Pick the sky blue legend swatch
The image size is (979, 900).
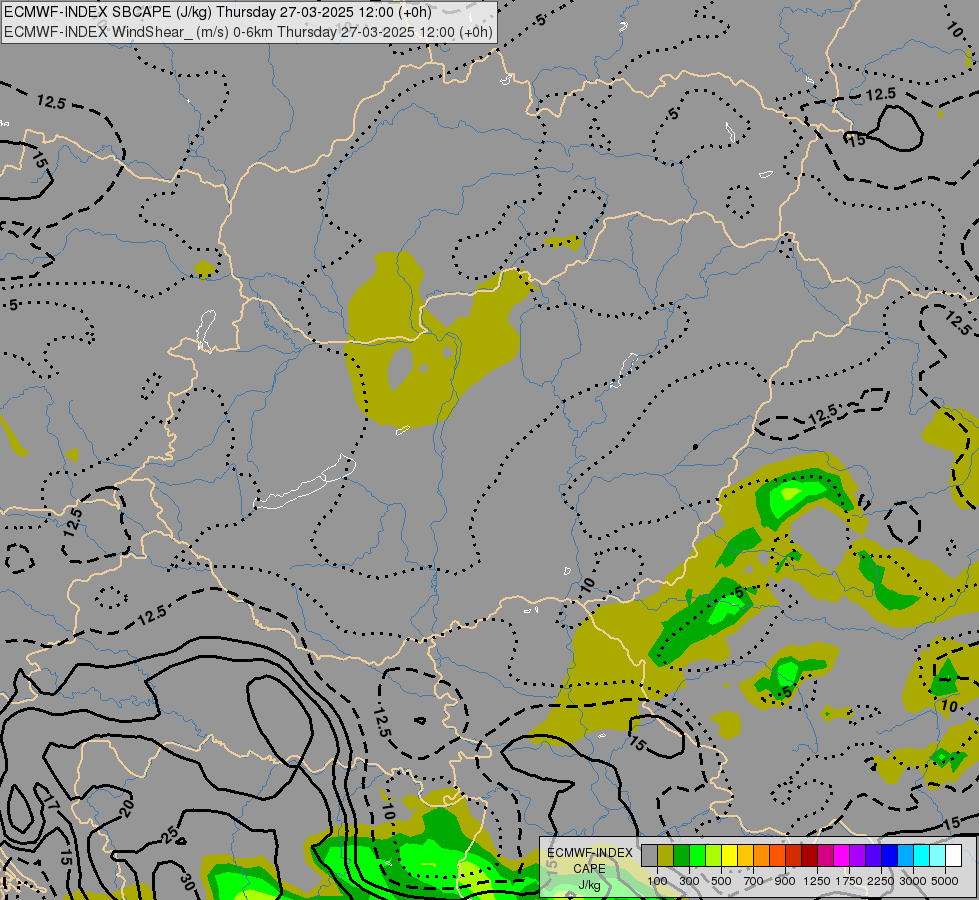click(905, 855)
